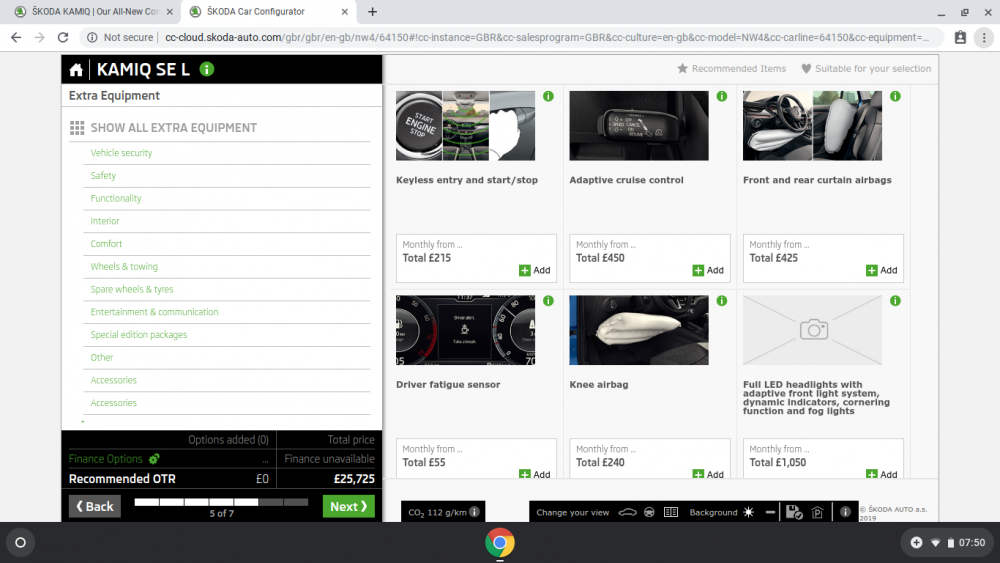Viewport: 1000px width, 563px height.
Task: Open Chrome three-dot menu
Action: pyautogui.click(x=984, y=38)
